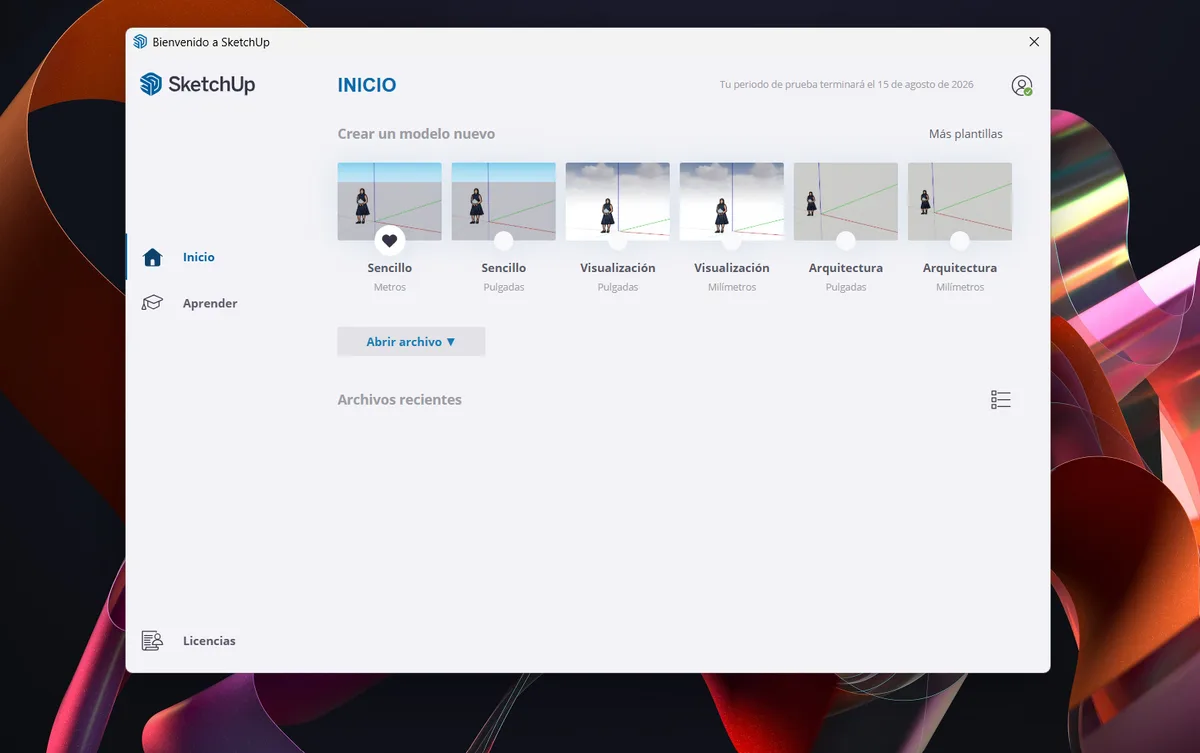Mark Visualización Pulgadas template as favorite

click(618, 240)
